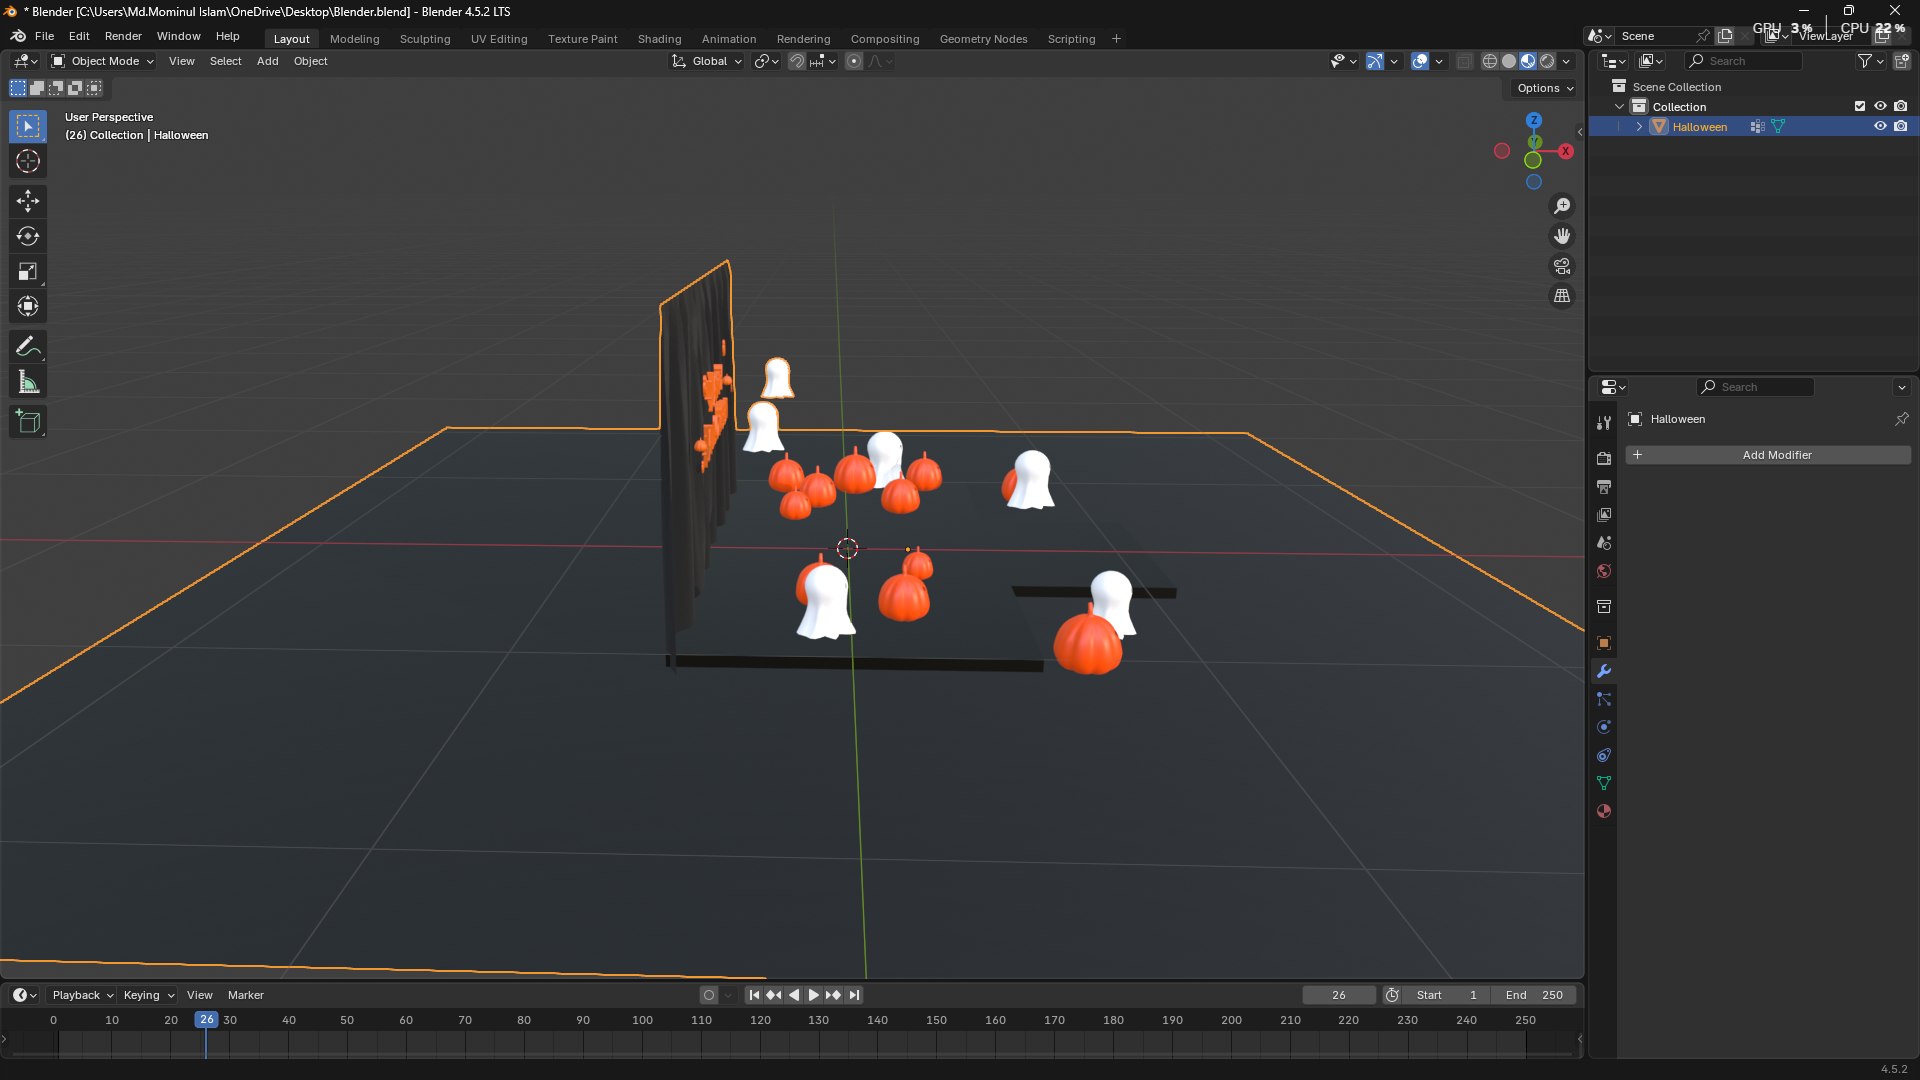Viewport: 1920px width, 1080px height.
Task: Uncheck Collection exclude checkbox
Action: (1860, 106)
